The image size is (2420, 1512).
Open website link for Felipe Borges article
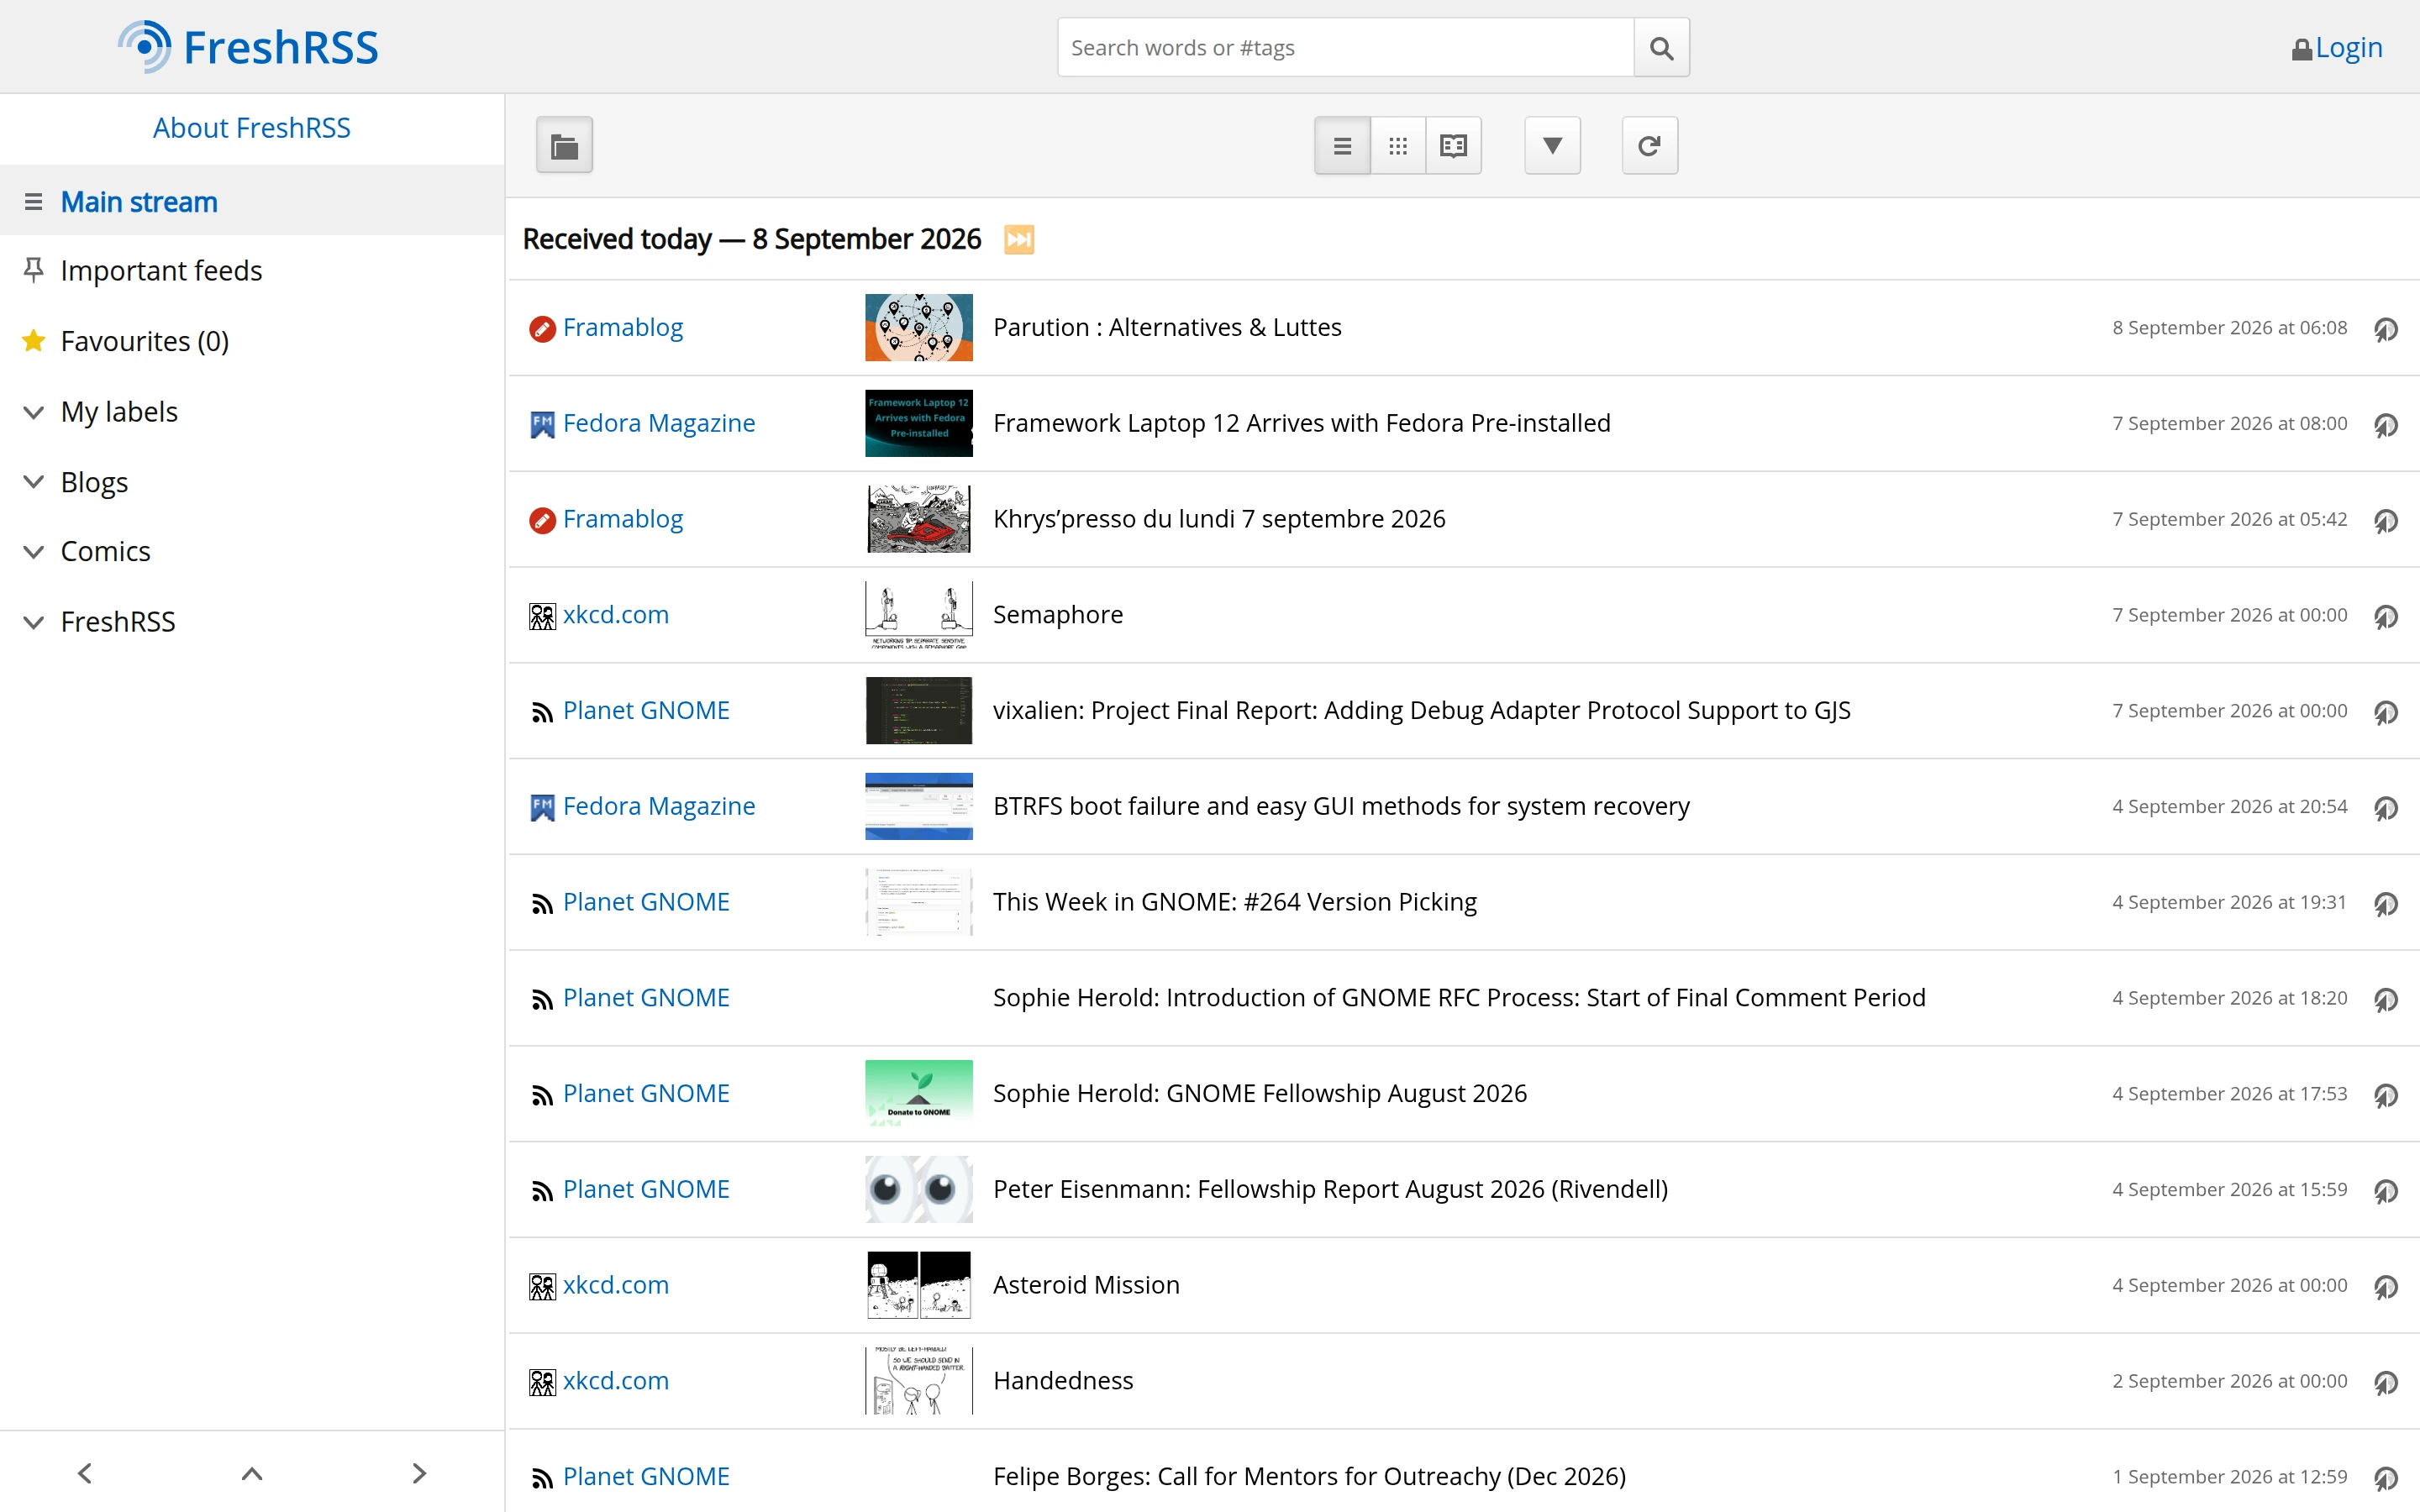(x=2386, y=1478)
